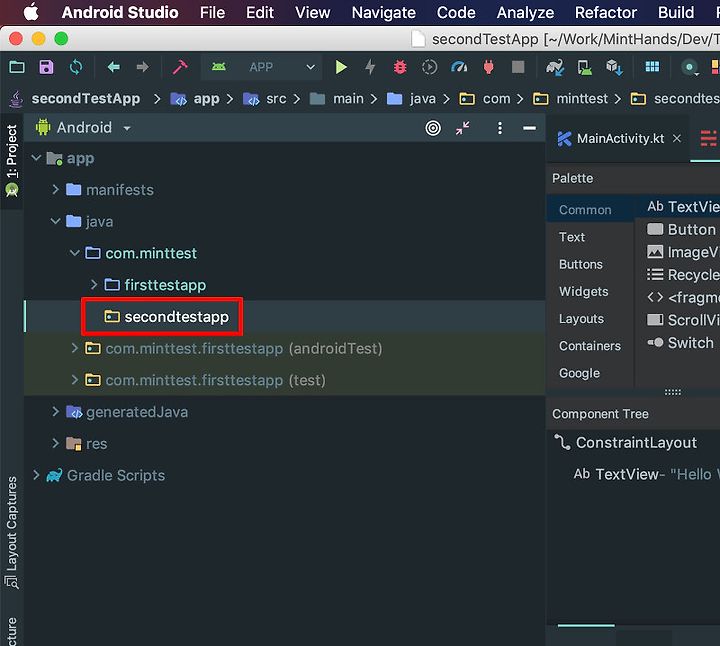The width and height of the screenshot is (720, 646).
Task: Expand com.minttest.firsttestapp (androidTest) node
Action: click(74, 348)
